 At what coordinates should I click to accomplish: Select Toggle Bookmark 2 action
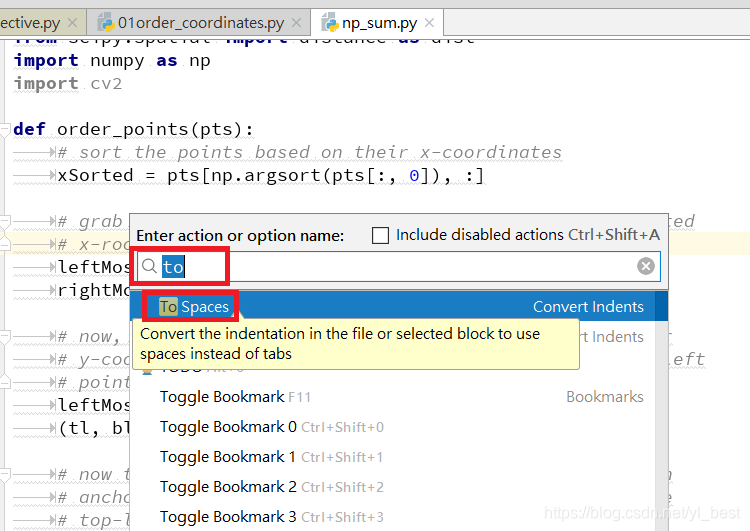[x=392, y=487]
